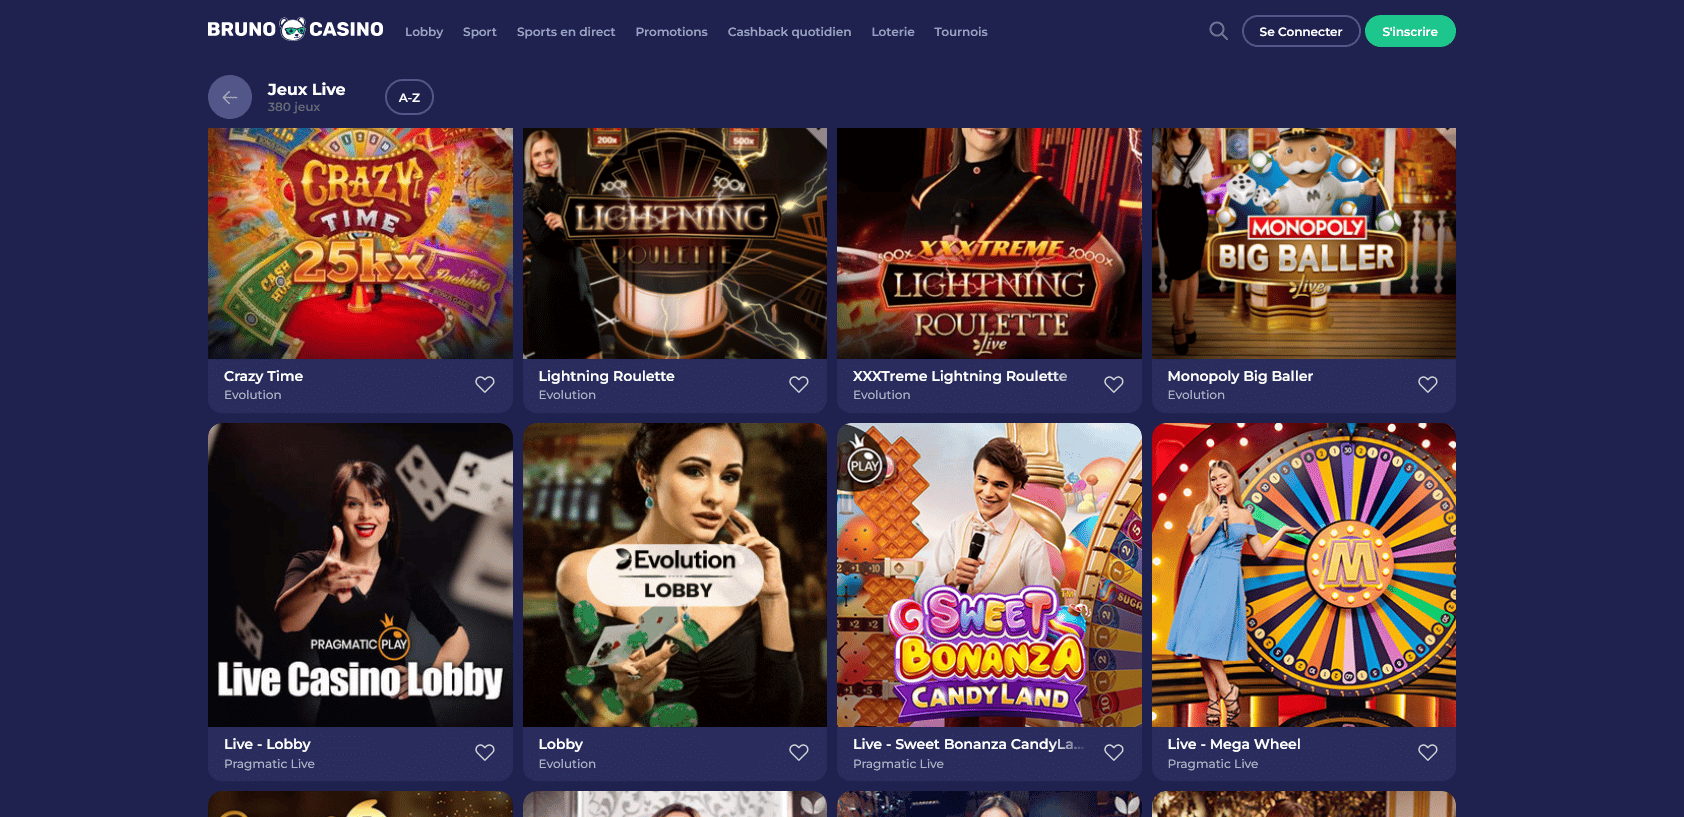Favorite Evolution Lobby heart icon
The image size is (1684, 817).
click(799, 753)
